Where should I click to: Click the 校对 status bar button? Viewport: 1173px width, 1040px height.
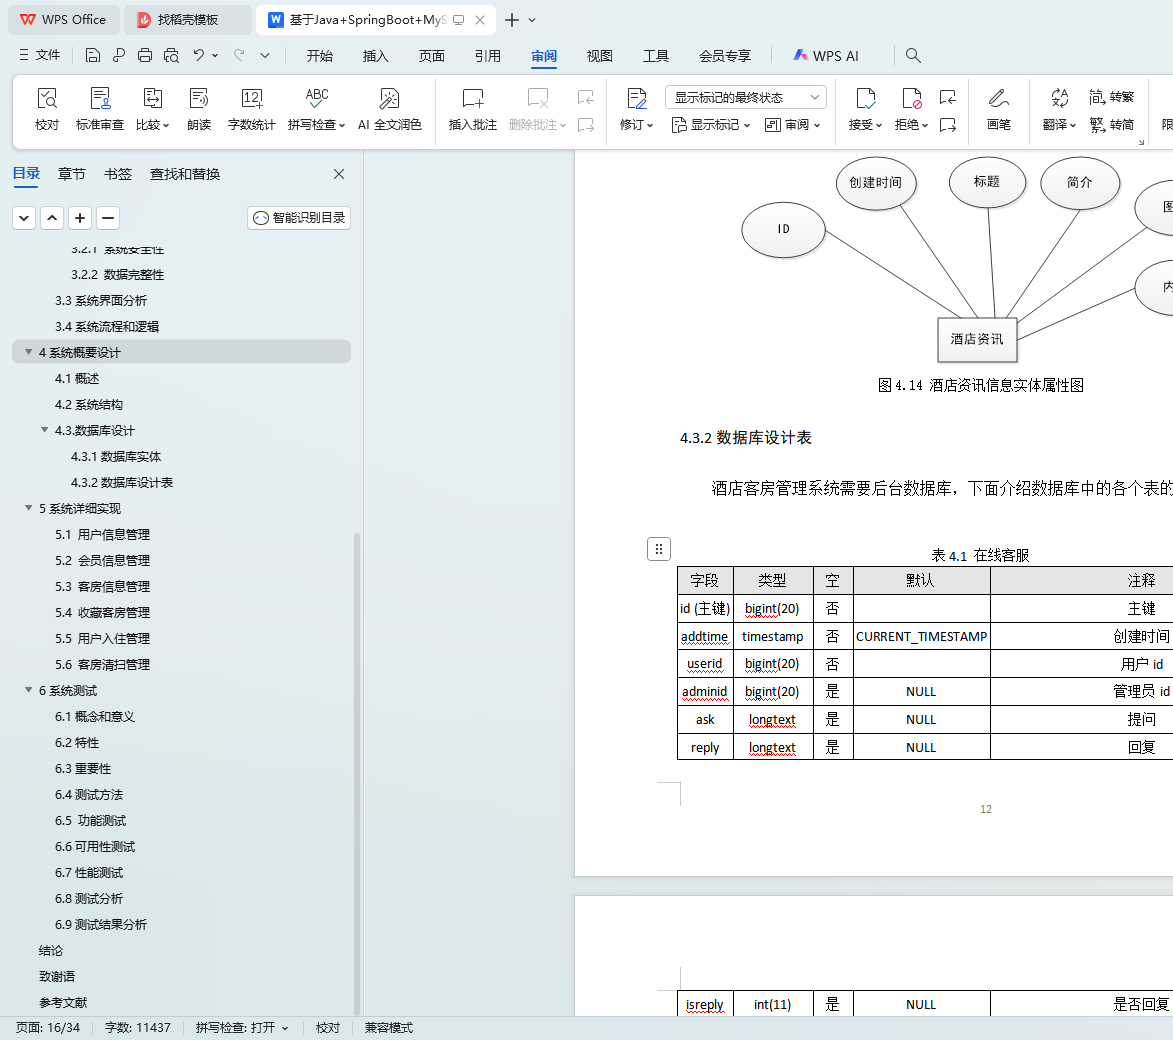[328, 1027]
